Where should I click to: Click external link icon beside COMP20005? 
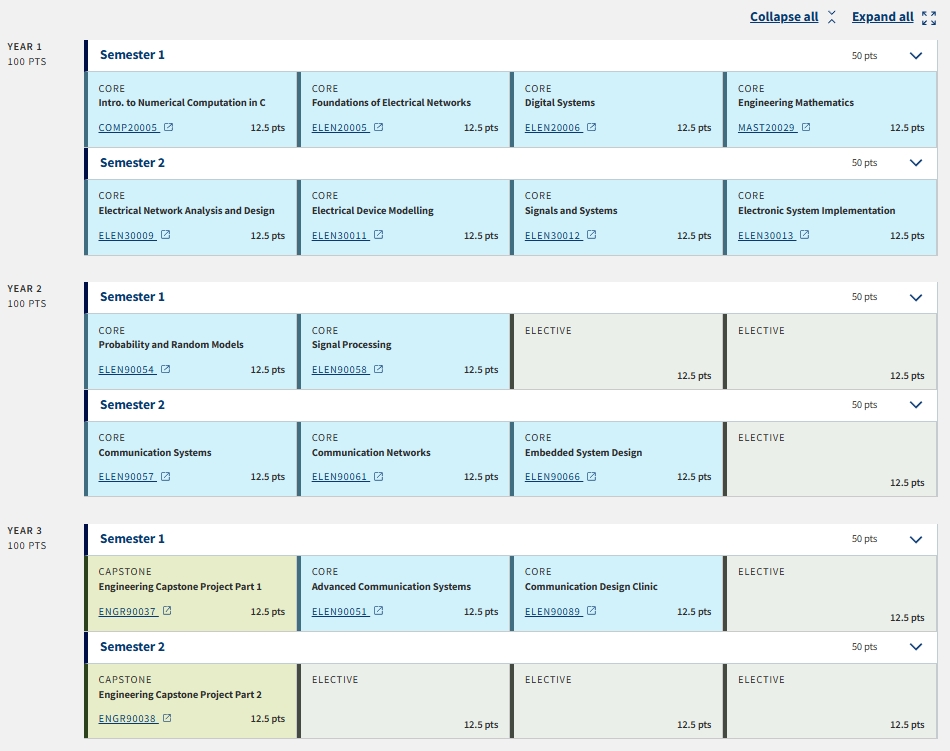(x=168, y=128)
